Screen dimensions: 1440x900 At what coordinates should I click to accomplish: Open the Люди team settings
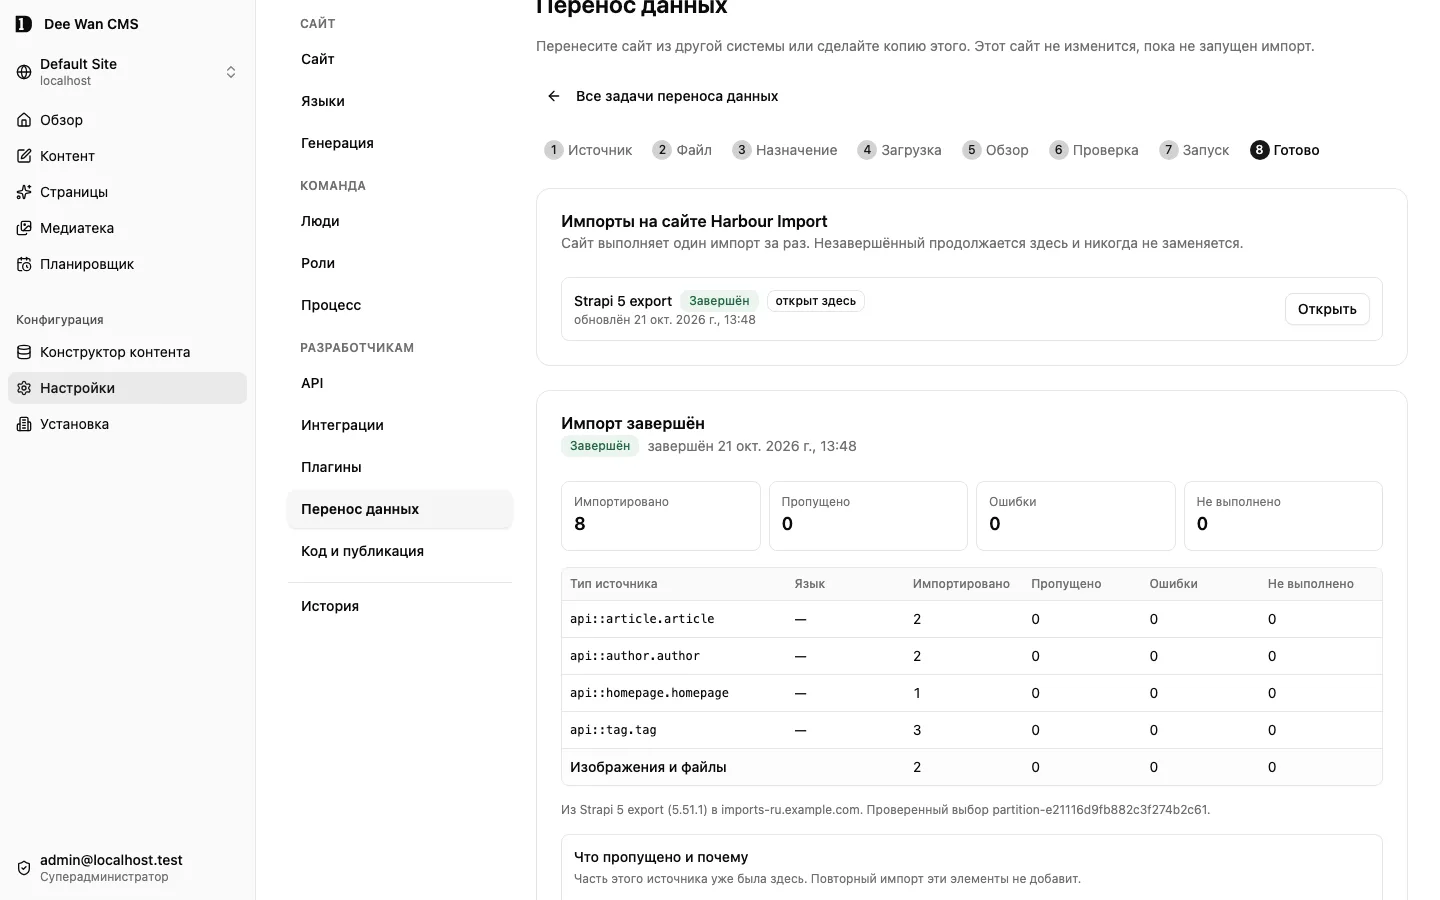400,221
